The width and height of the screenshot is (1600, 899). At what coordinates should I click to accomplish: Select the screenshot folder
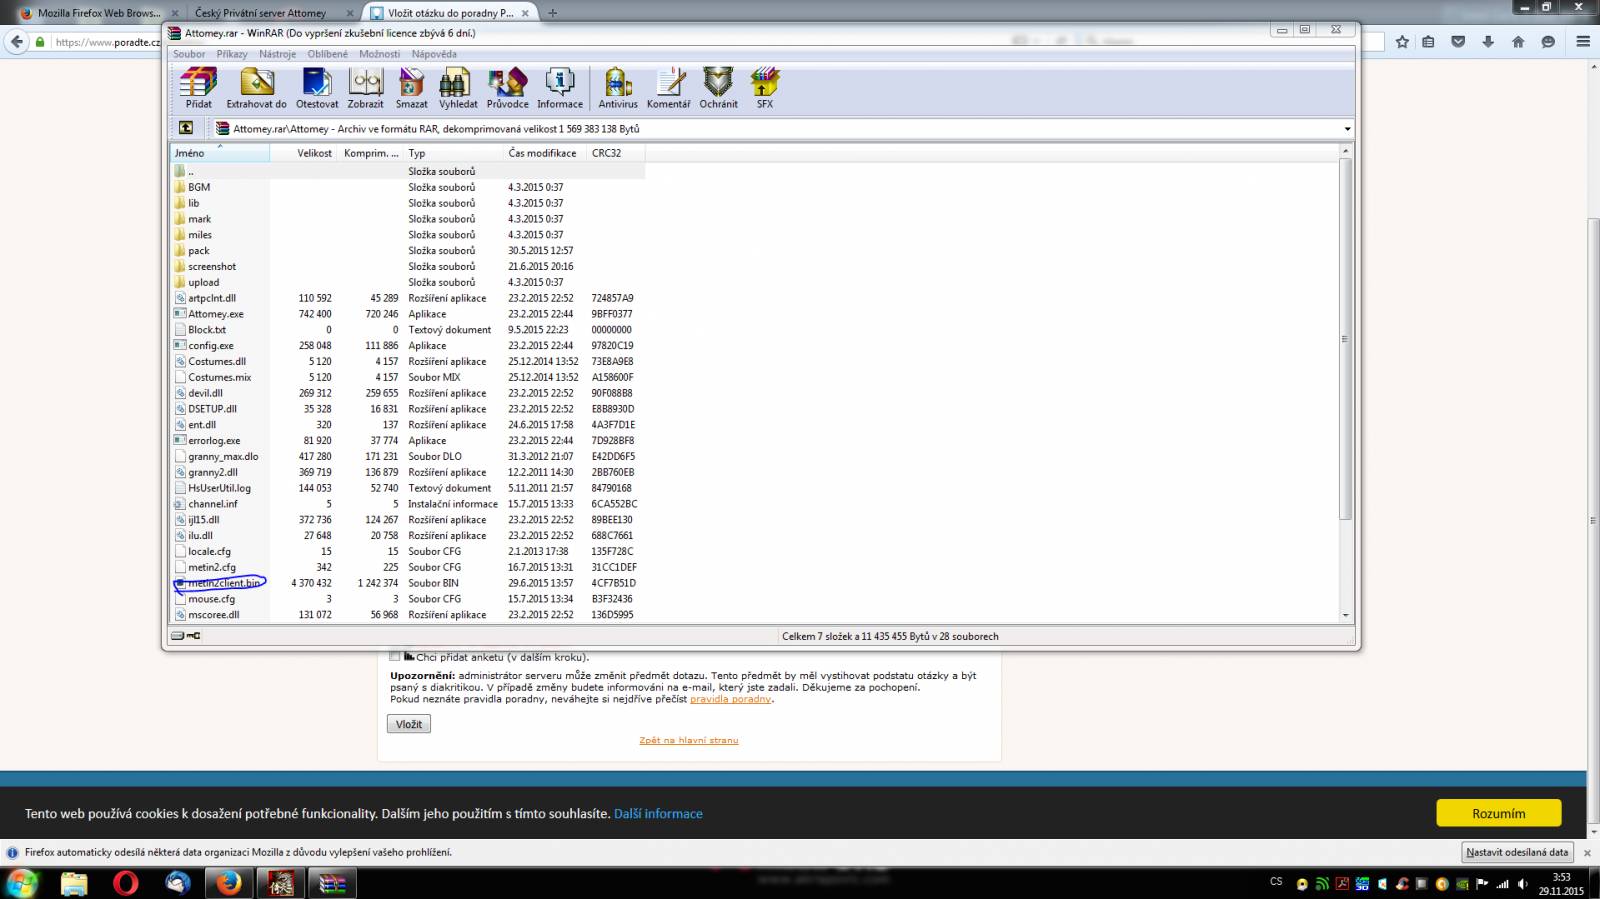point(212,267)
